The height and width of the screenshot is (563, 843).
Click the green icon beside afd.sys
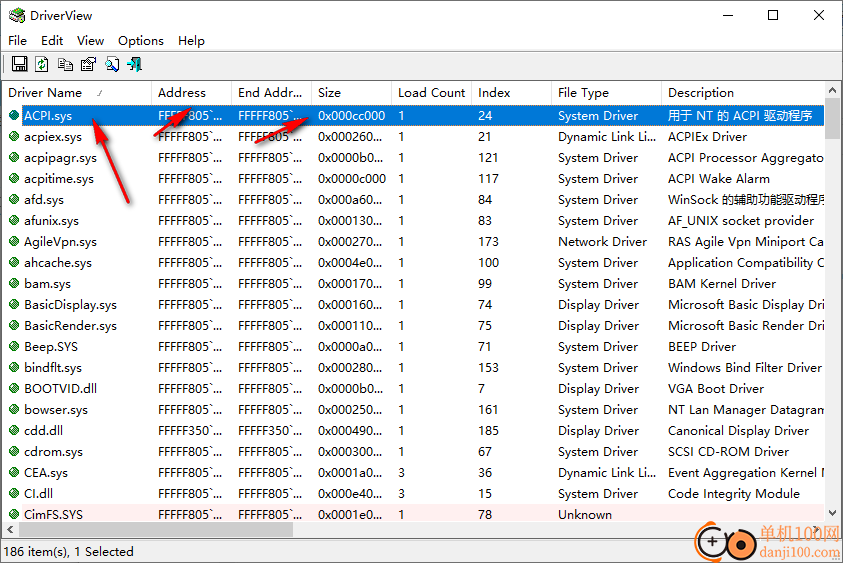tap(14, 199)
